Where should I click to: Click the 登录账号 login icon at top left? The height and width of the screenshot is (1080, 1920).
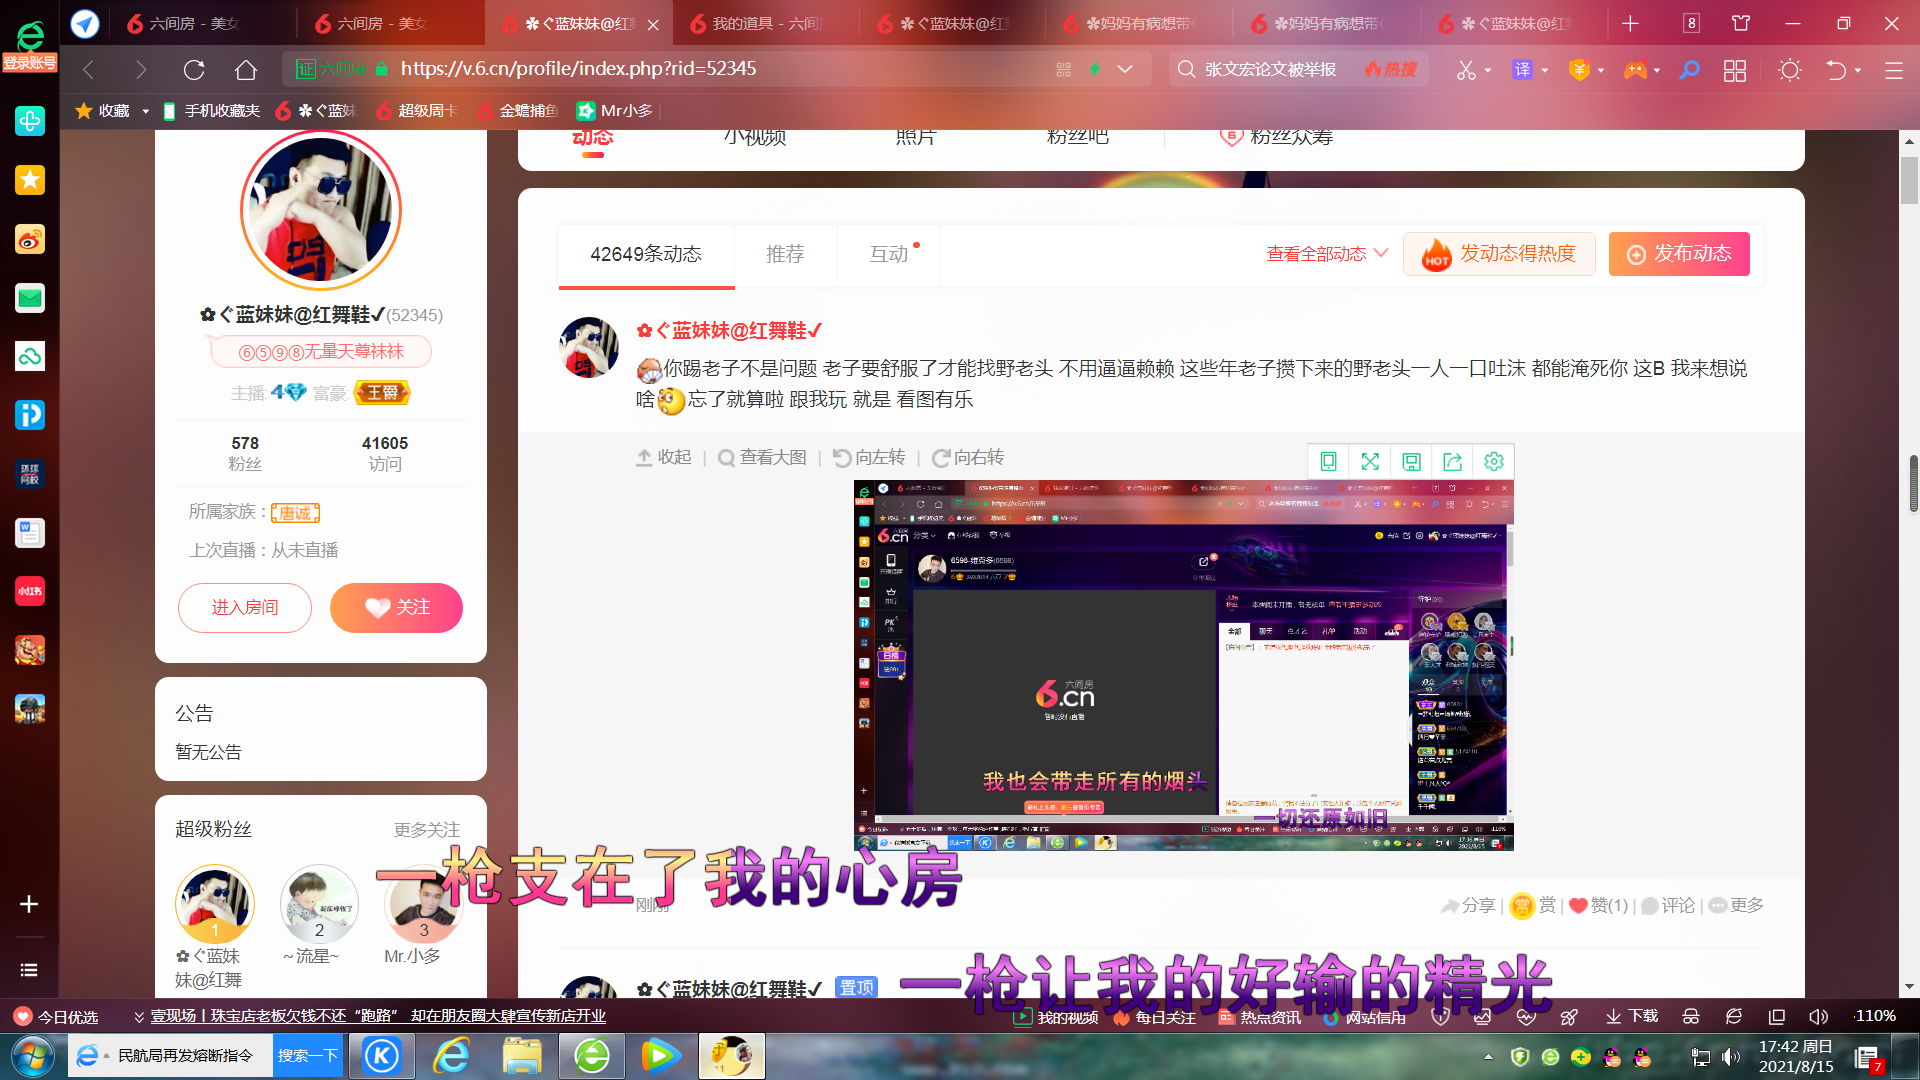coord(30,47)
